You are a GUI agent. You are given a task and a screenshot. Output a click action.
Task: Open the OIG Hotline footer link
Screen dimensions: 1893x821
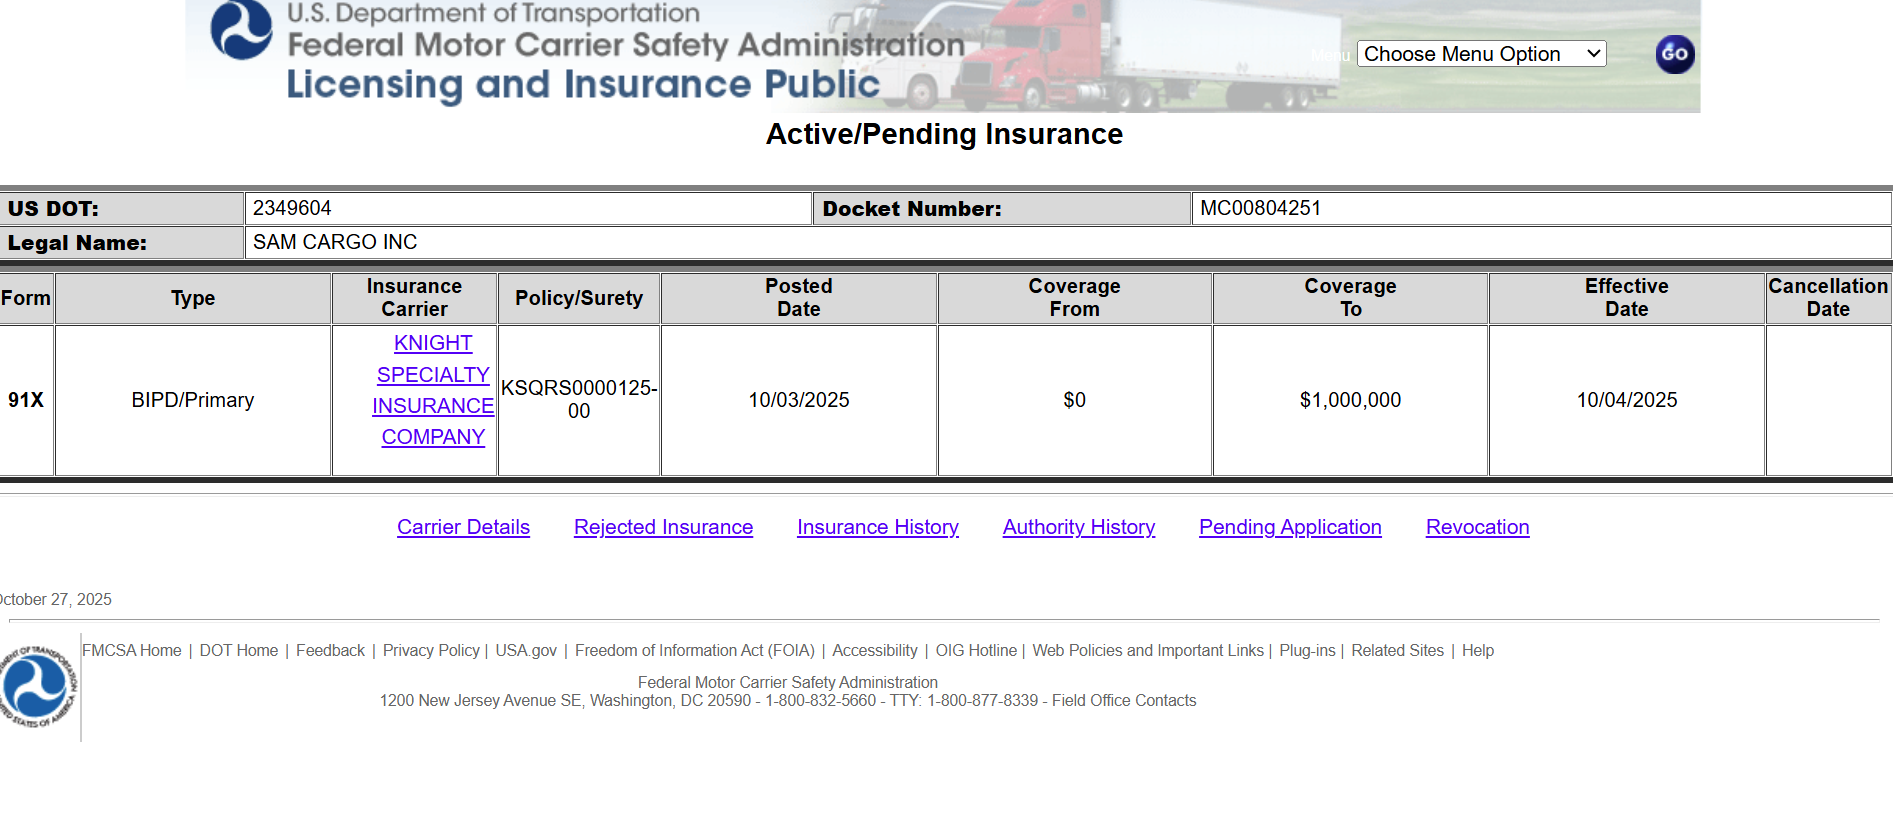pos(976,651)
